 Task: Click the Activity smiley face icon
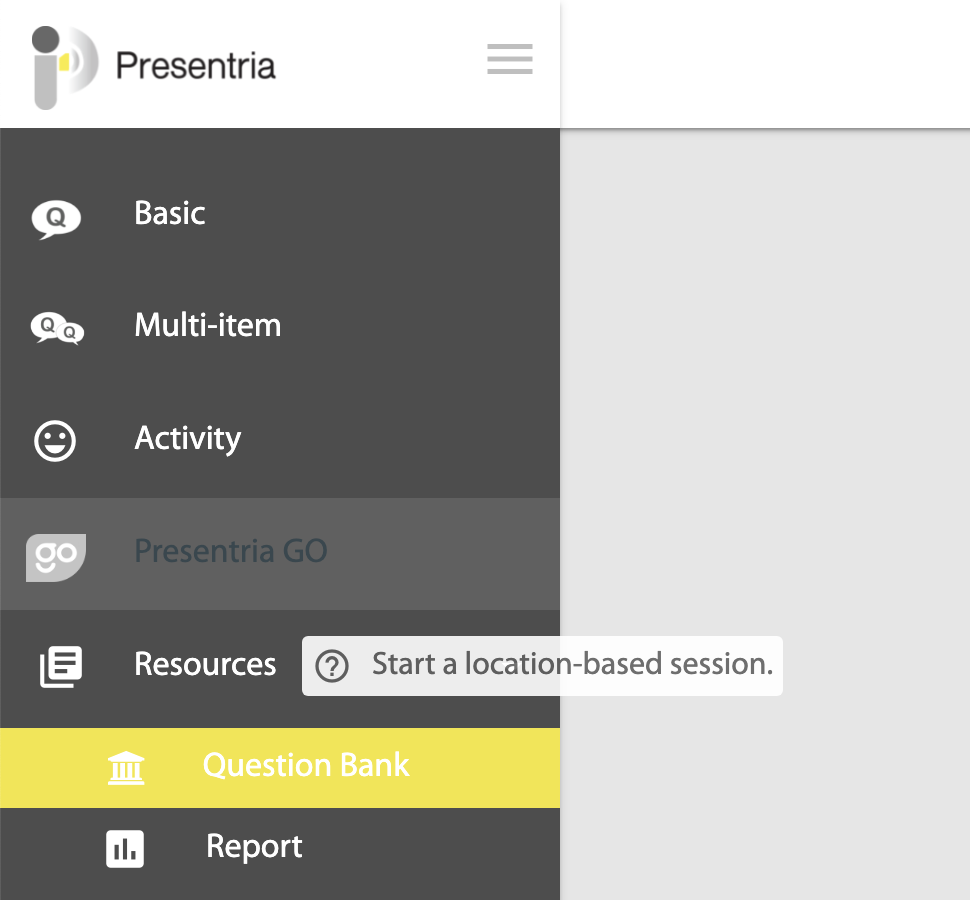coord(55,441)
